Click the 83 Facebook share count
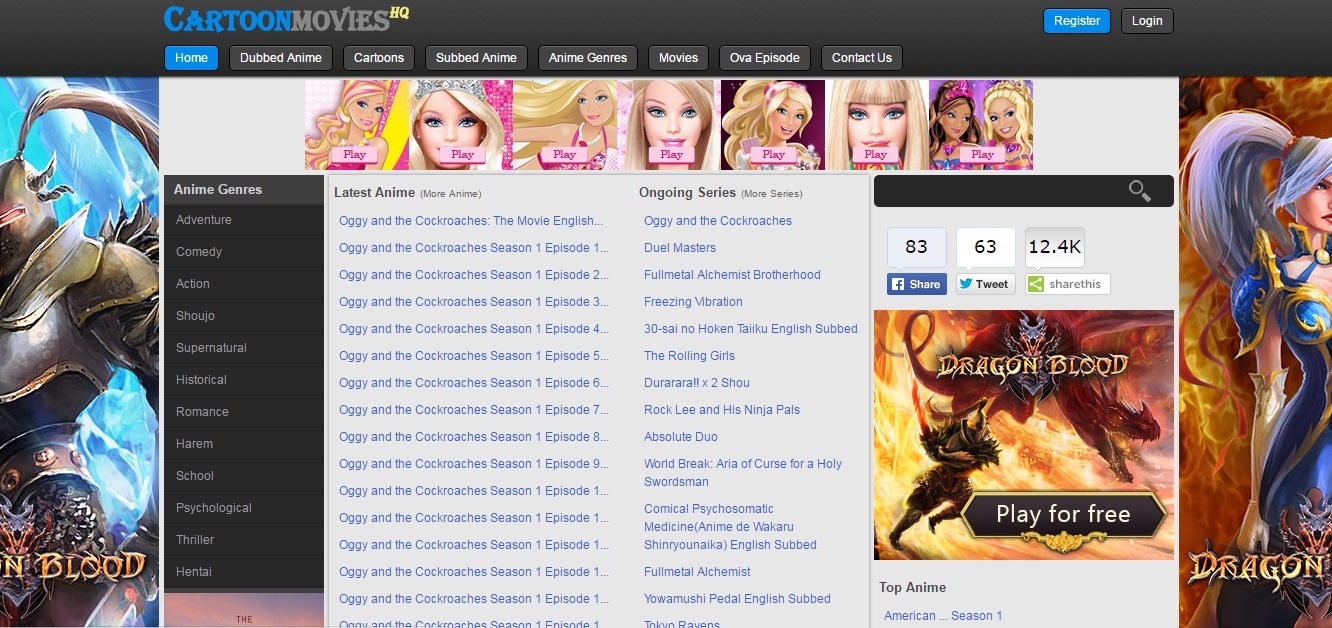 tap(916, 247)
